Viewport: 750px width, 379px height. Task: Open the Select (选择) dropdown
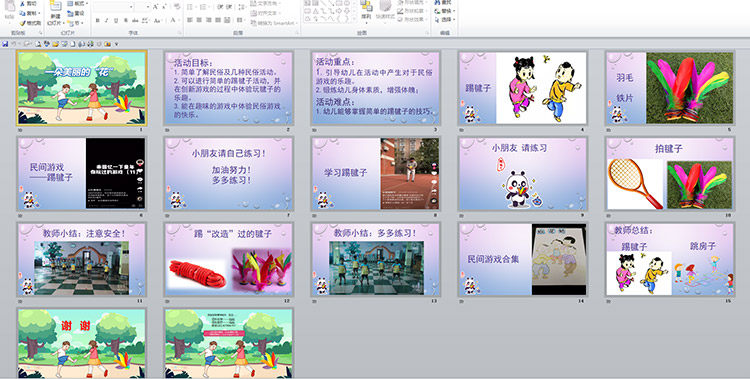444,20
